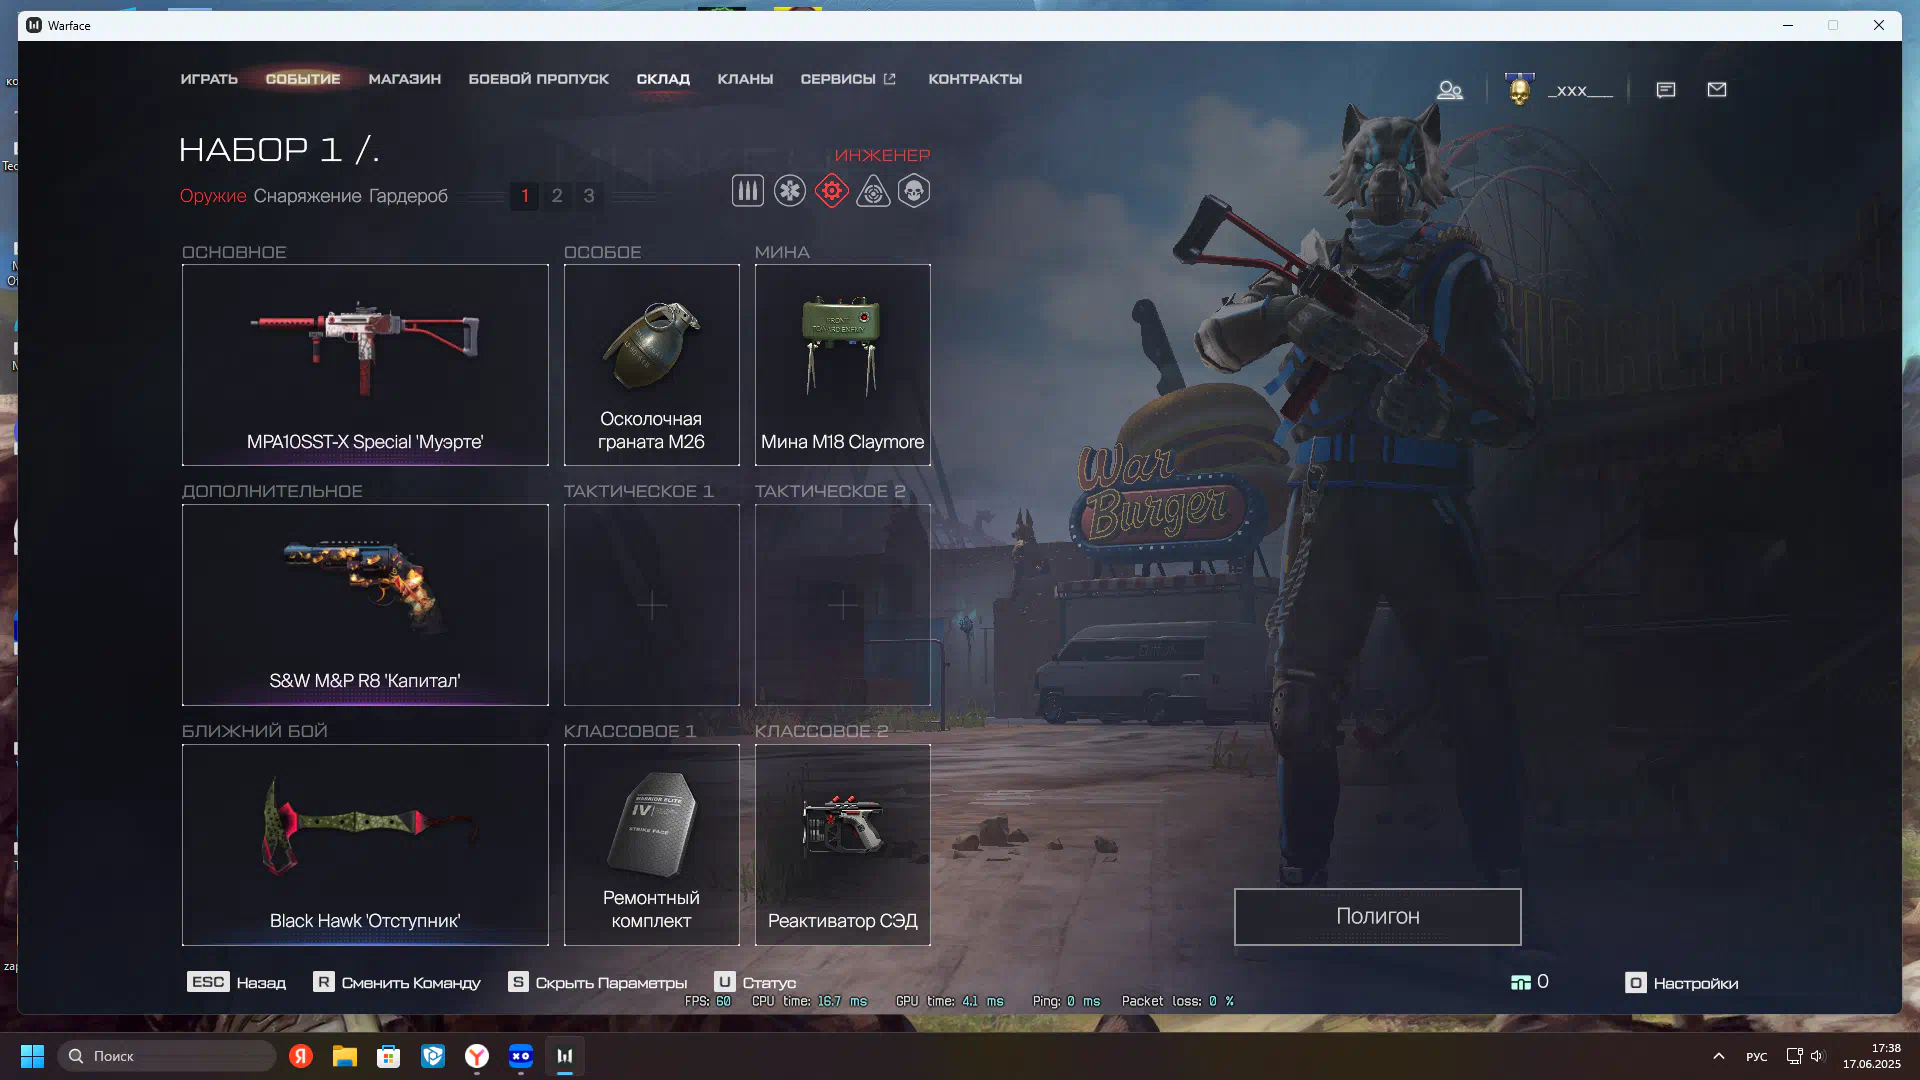Click the Поиск taskbar search field
This screenshot has width=1920, height=1080.
tap(167, 1056)
